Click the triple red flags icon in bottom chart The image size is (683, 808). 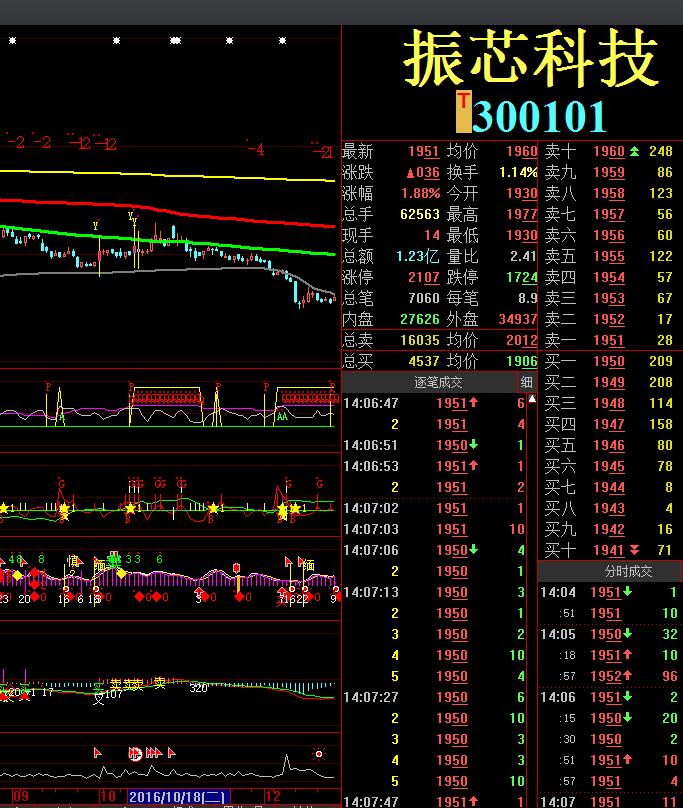(154, 753)
